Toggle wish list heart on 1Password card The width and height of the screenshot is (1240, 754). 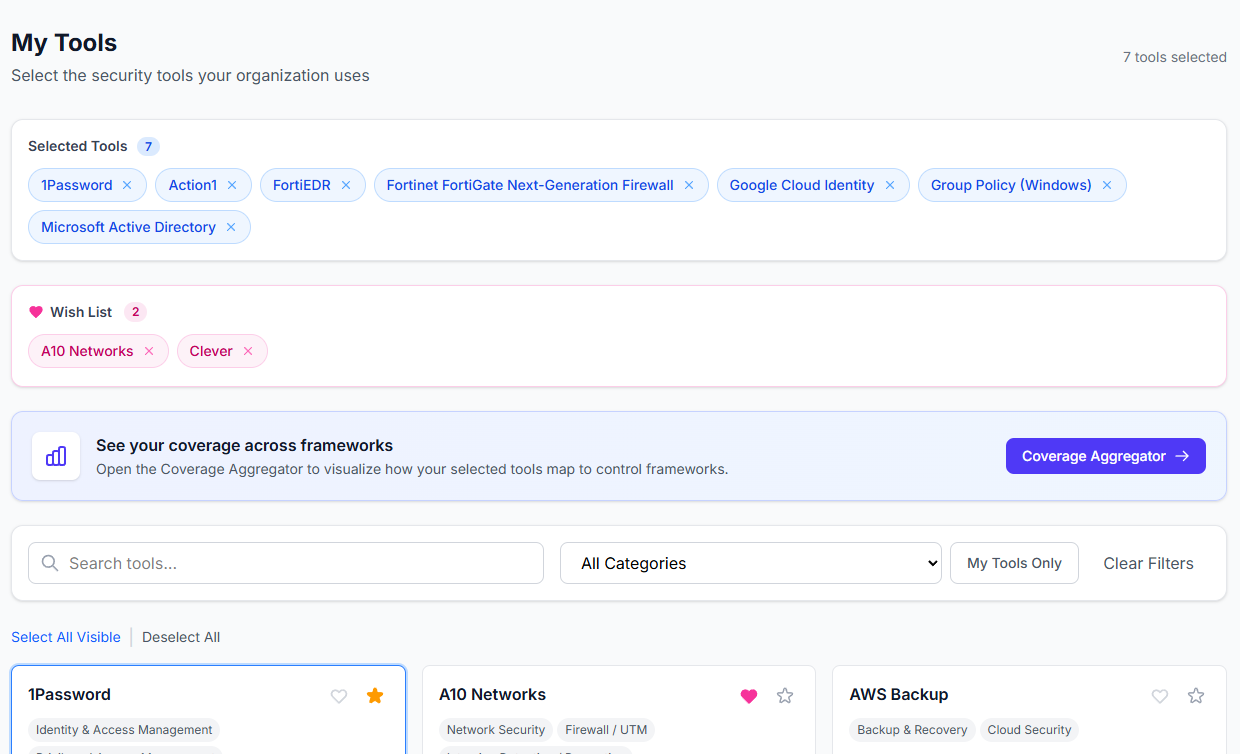click(x=339, y=696)
